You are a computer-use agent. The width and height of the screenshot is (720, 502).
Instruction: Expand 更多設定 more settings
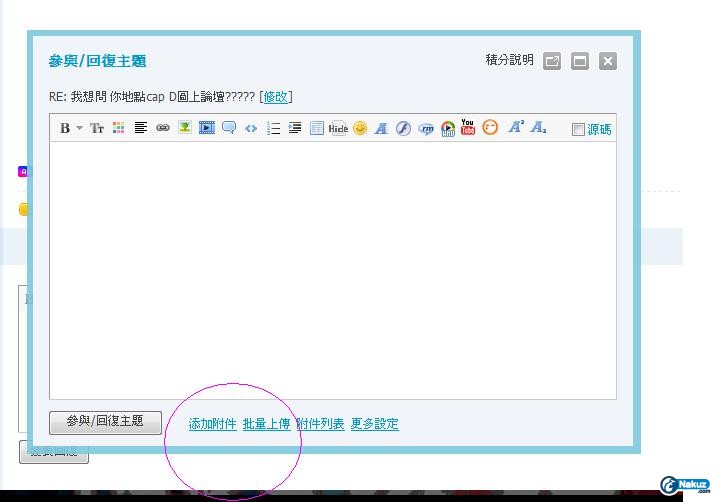pyautogui.click(x=374, y=424)
